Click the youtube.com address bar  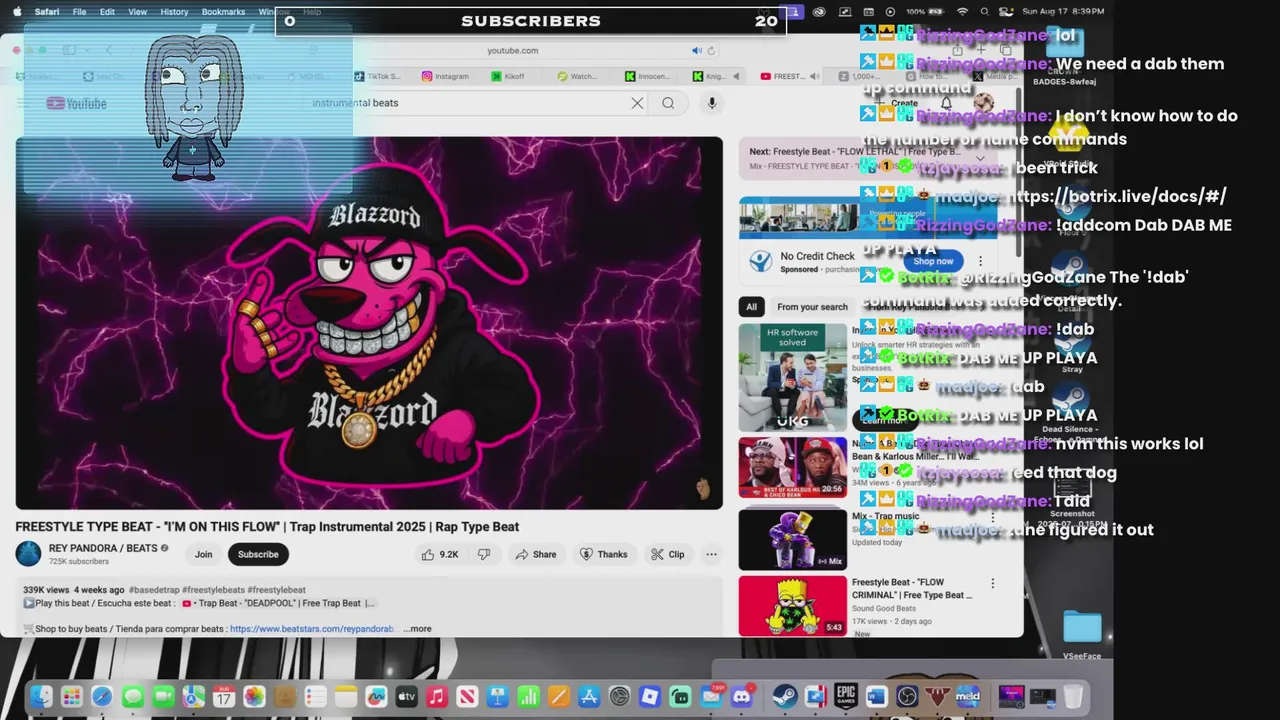pyautogui.click(x=512, y=50)
